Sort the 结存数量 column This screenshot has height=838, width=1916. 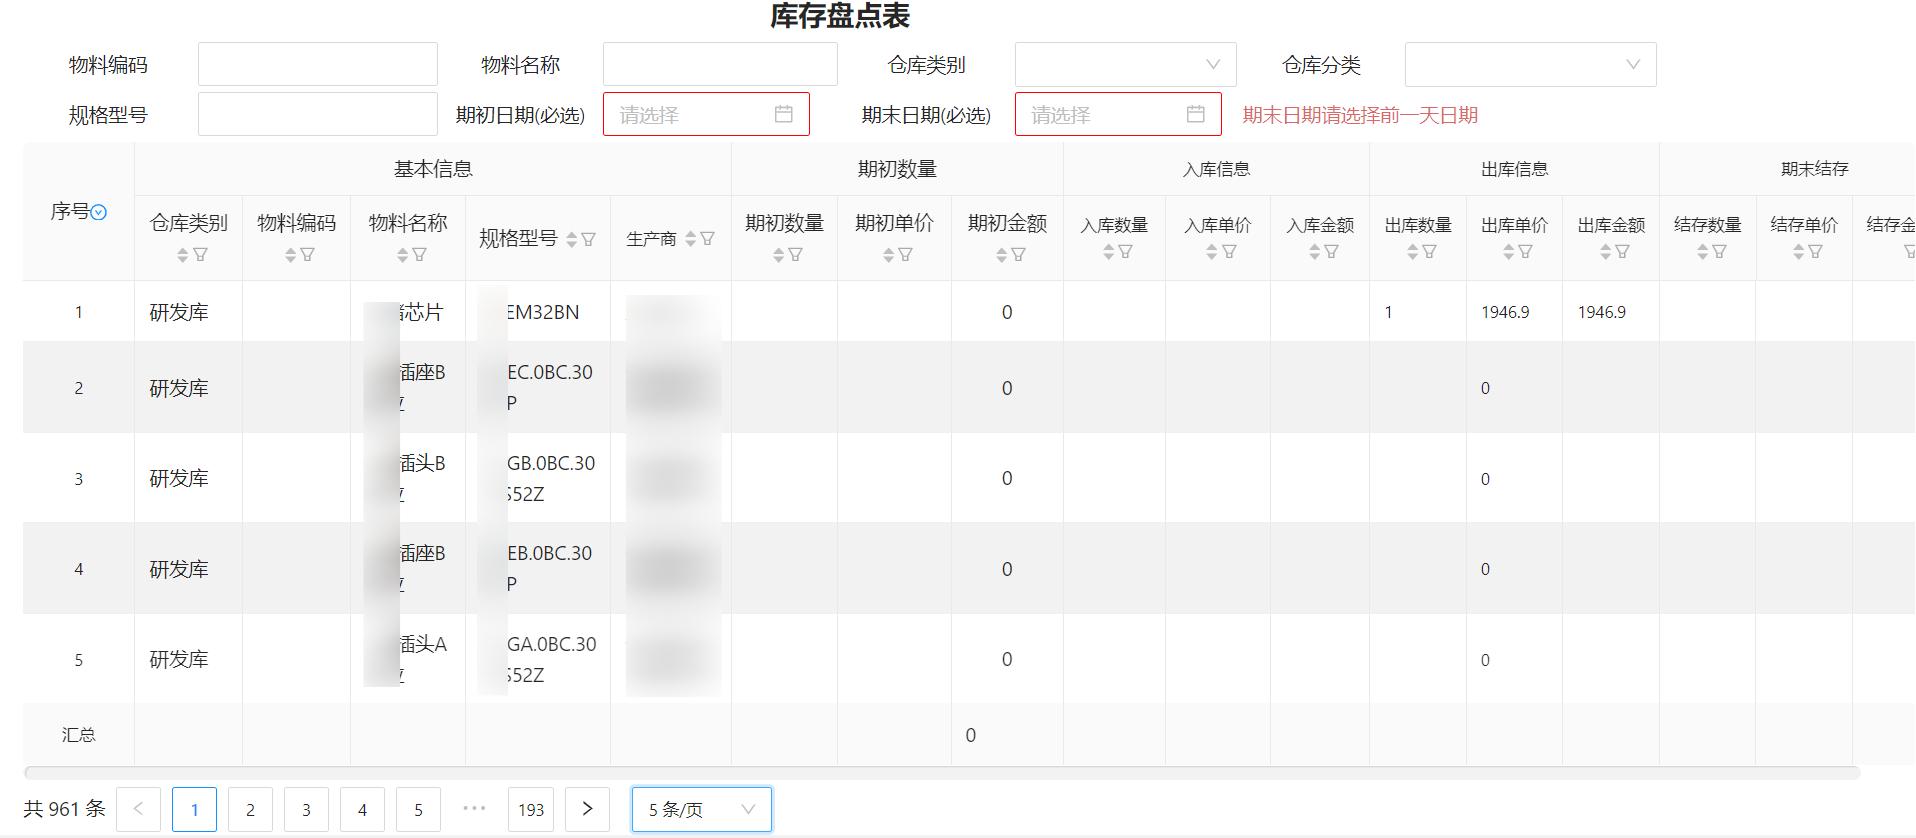[x=1702, y=252]
